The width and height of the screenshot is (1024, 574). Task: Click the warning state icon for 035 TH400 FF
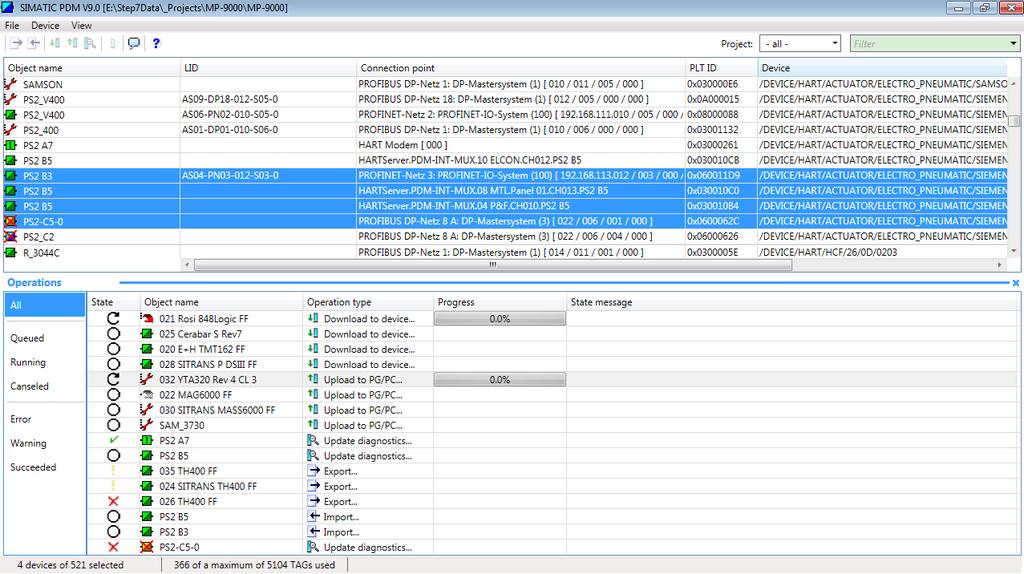click(114, 471)
